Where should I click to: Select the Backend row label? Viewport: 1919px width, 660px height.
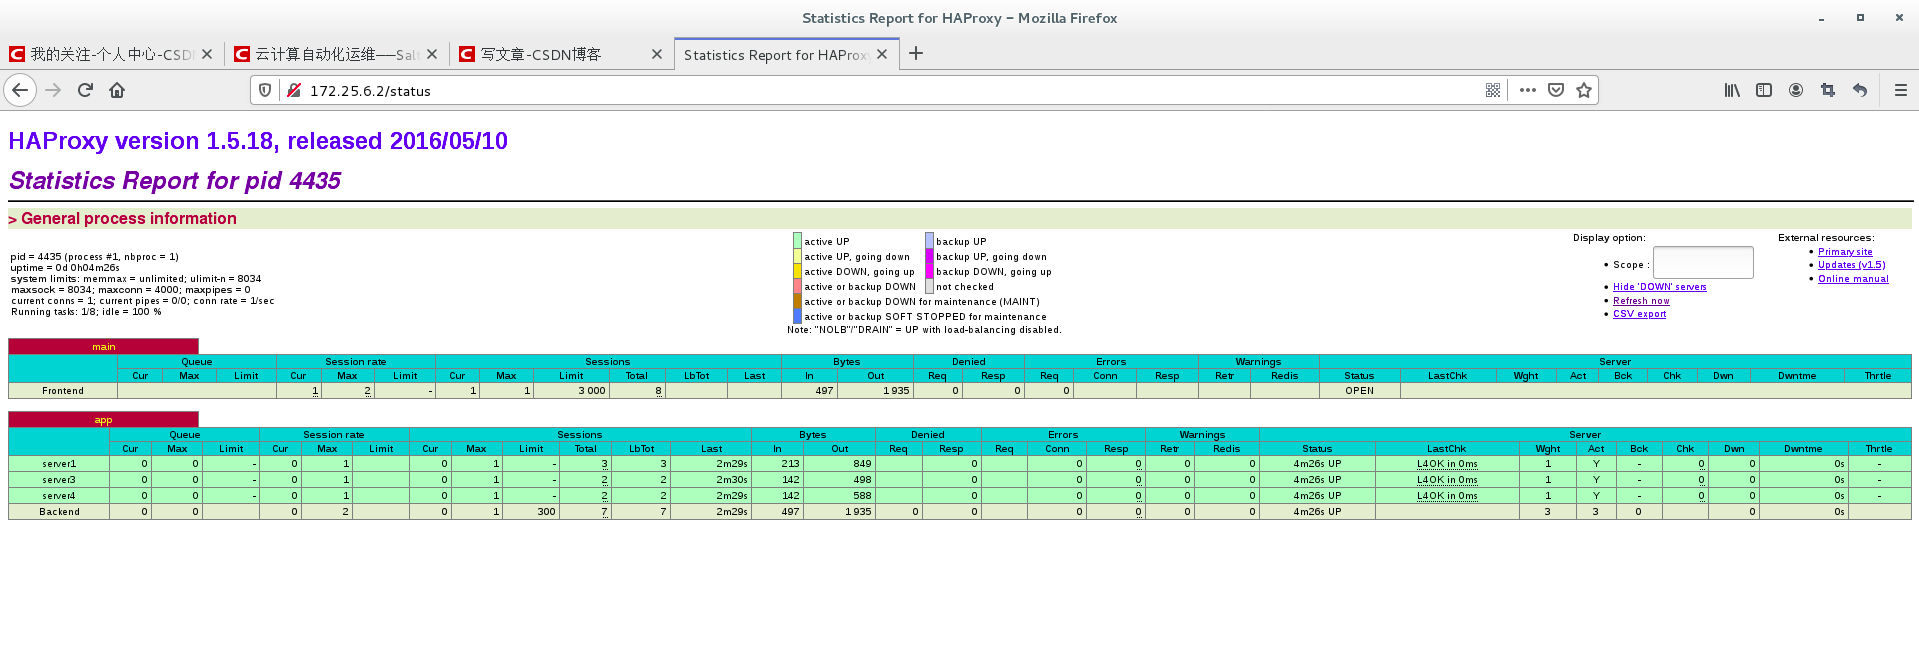click(59, 512)
